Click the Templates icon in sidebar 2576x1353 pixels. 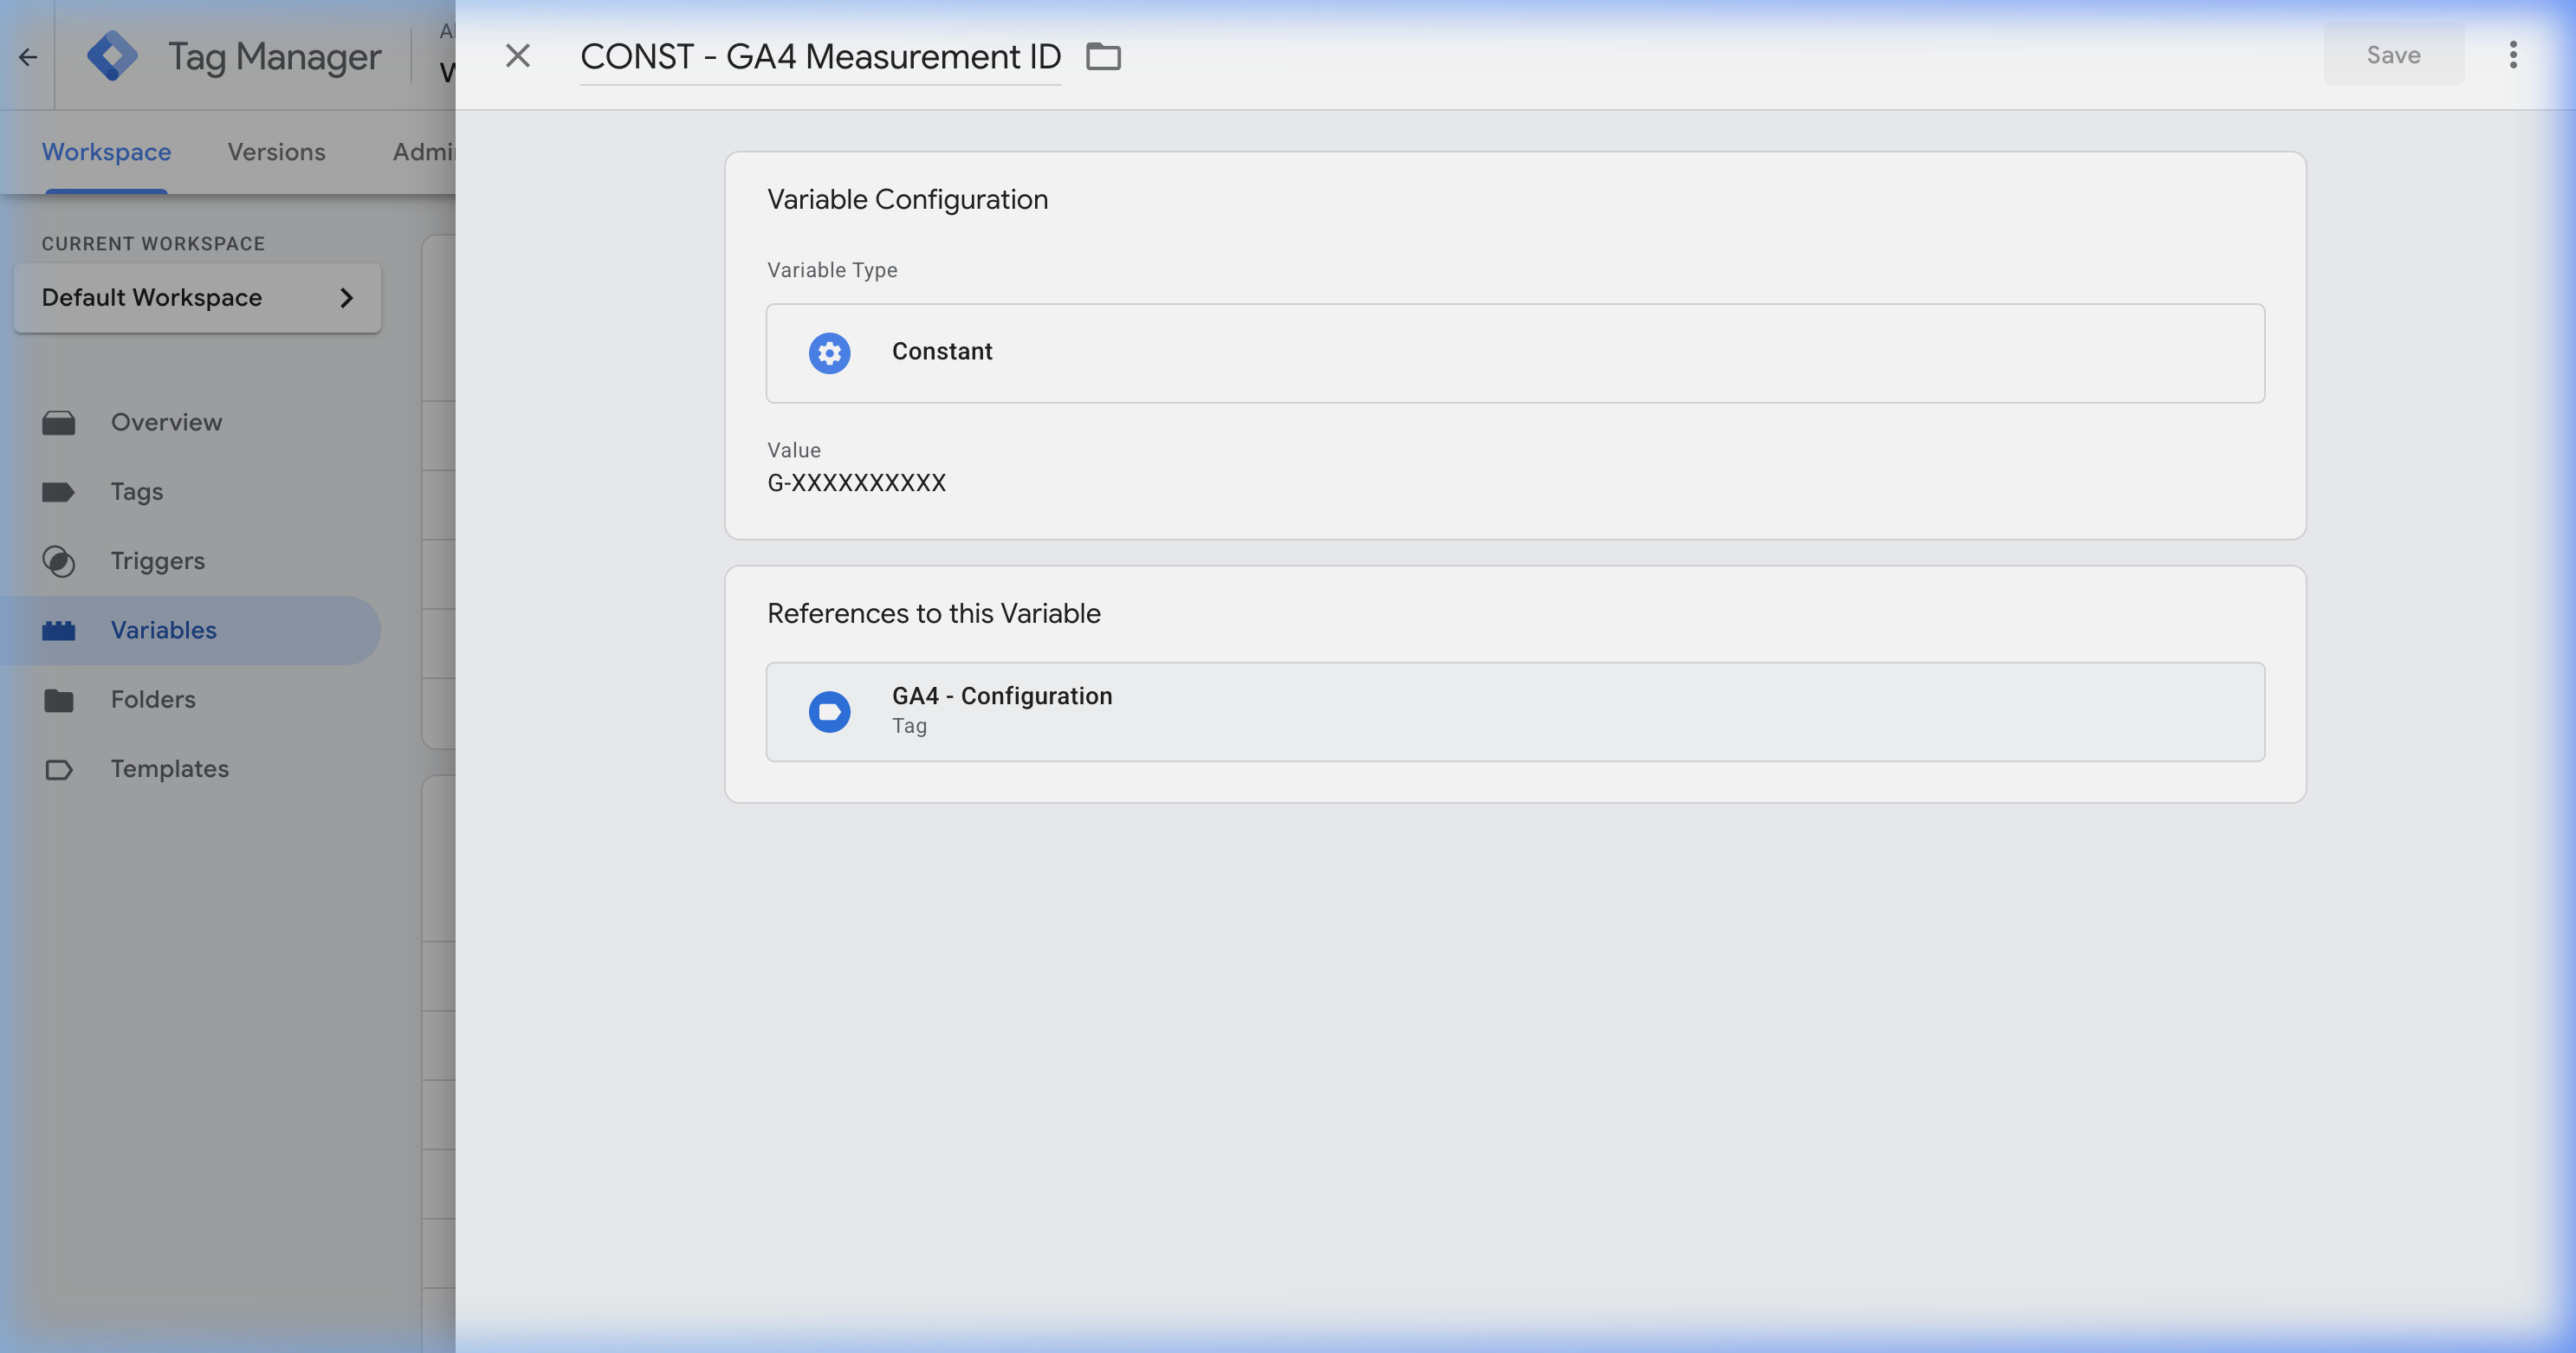click(x=60, y=768)
